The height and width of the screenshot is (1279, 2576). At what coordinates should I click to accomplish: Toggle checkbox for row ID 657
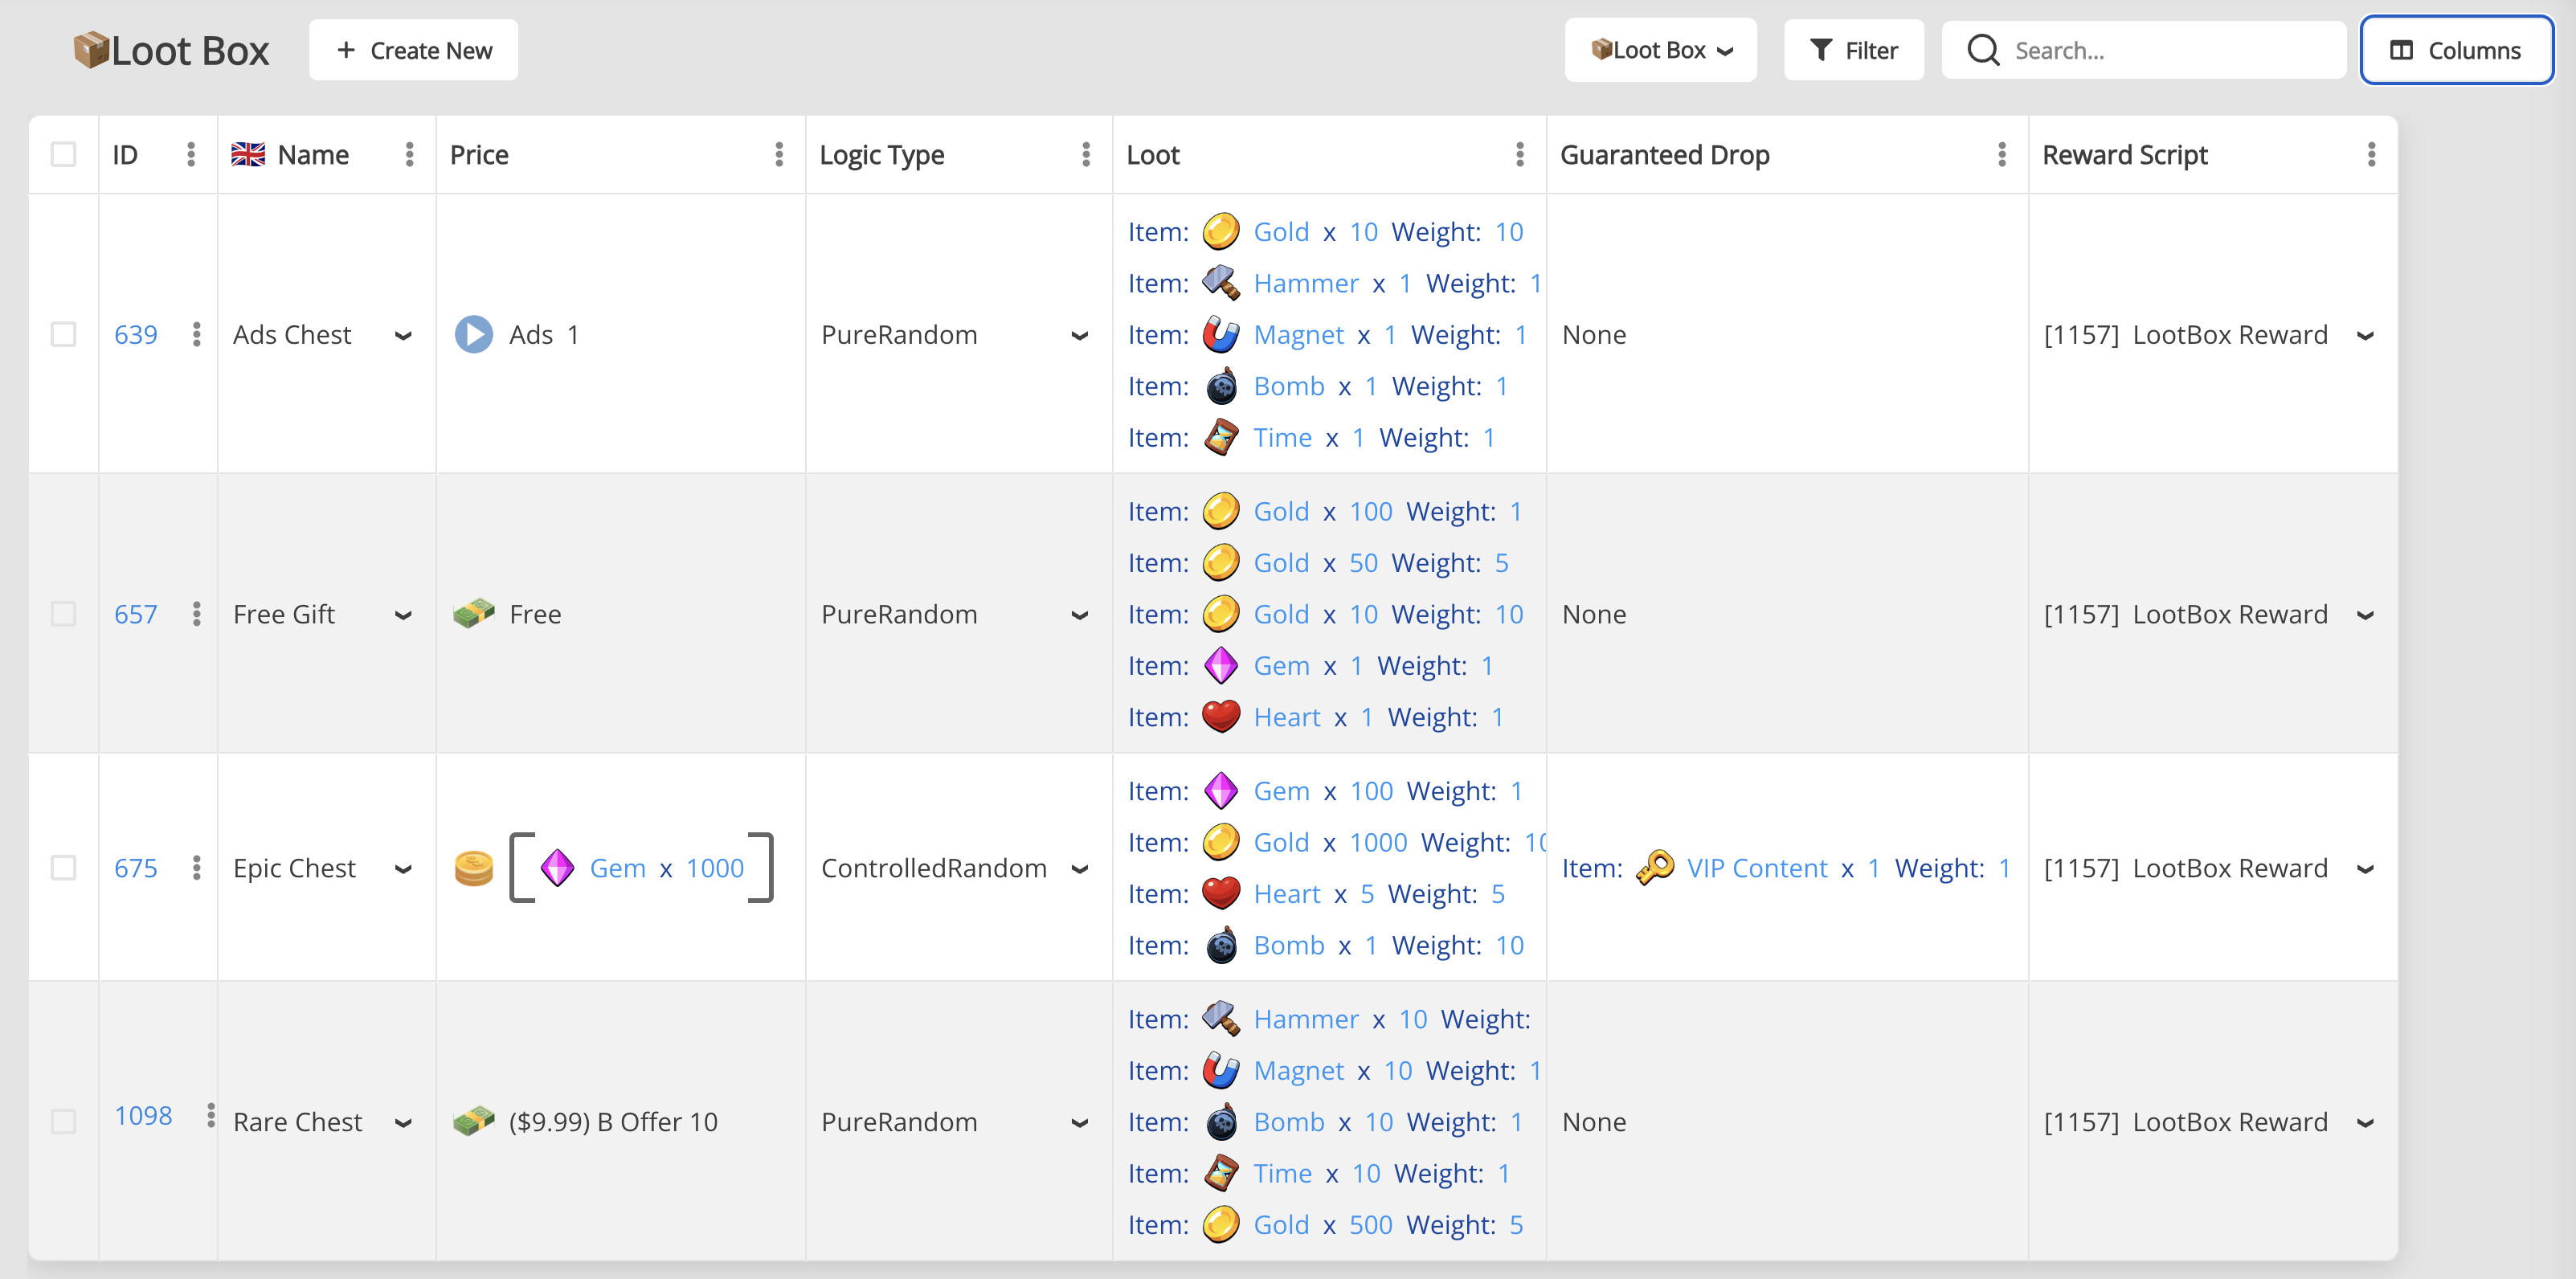pos(64,612)
